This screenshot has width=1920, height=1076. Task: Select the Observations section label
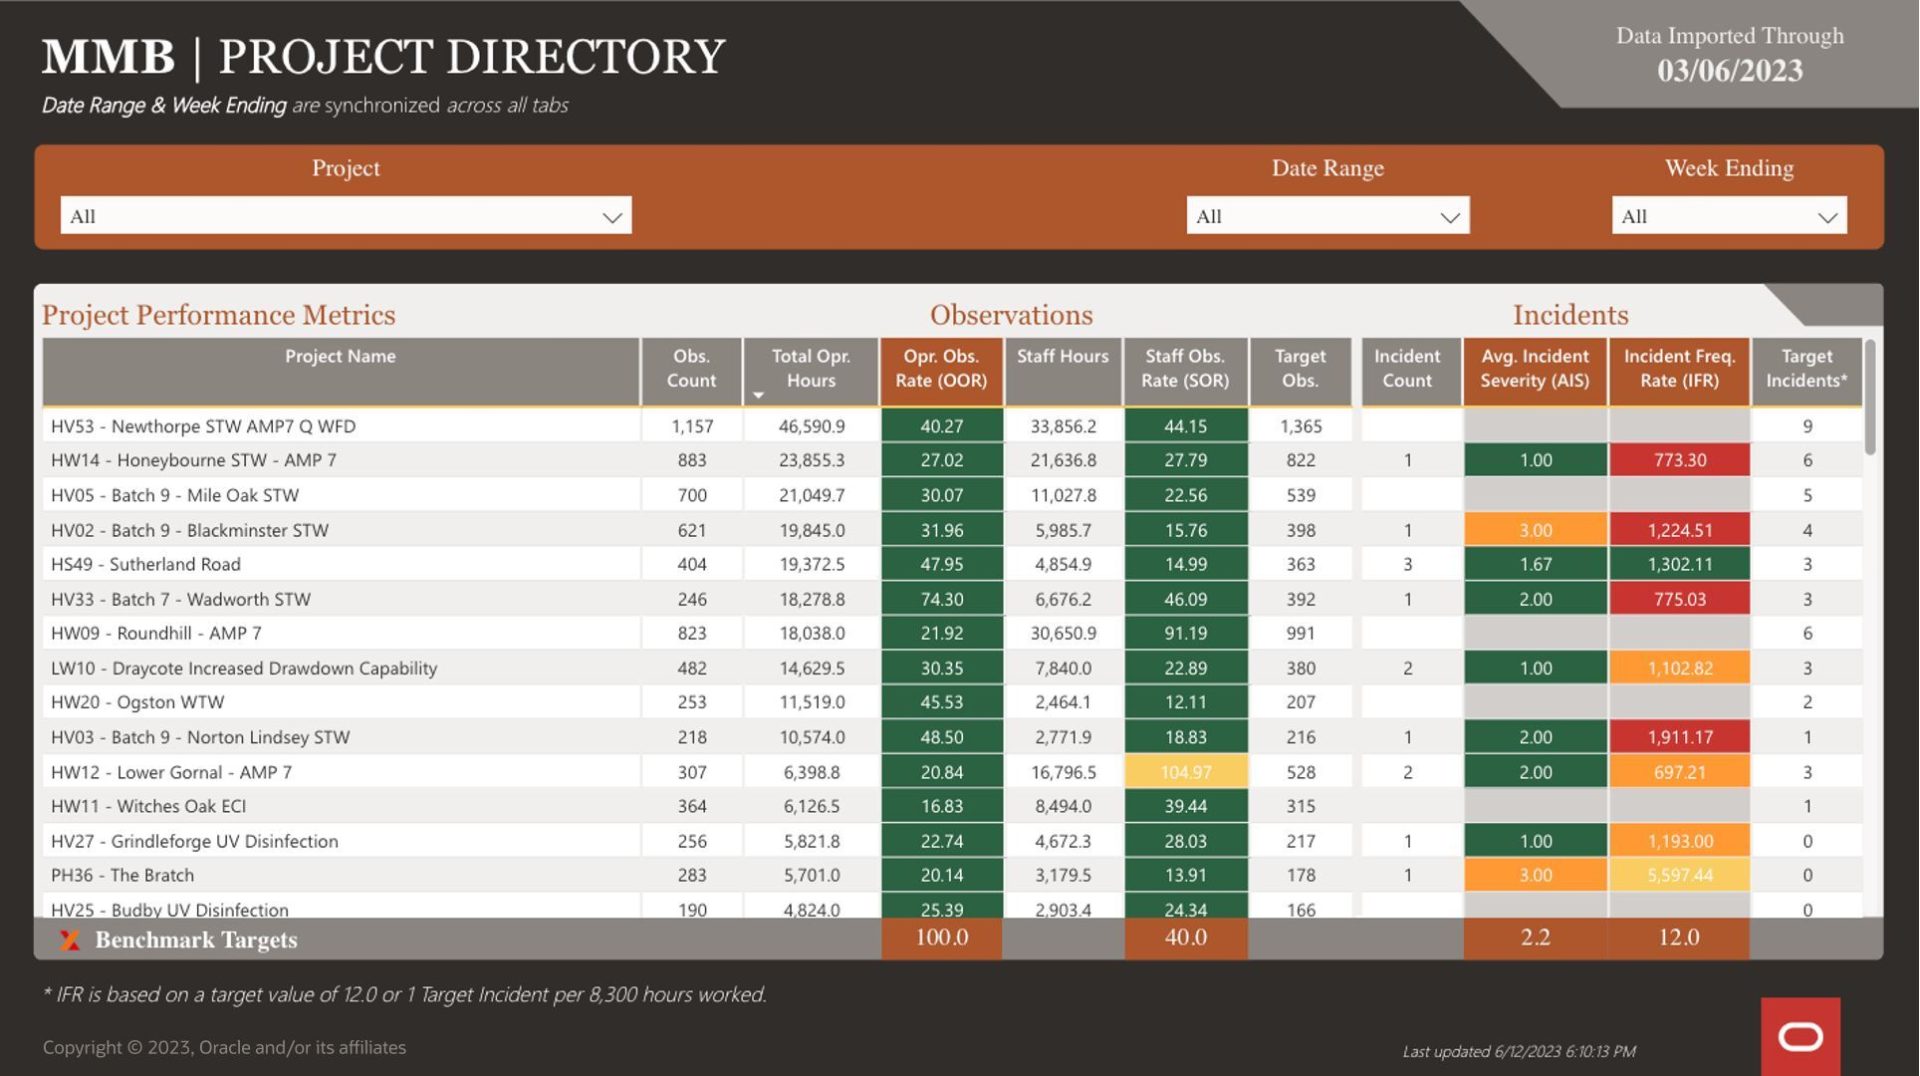pos(1012,314)
